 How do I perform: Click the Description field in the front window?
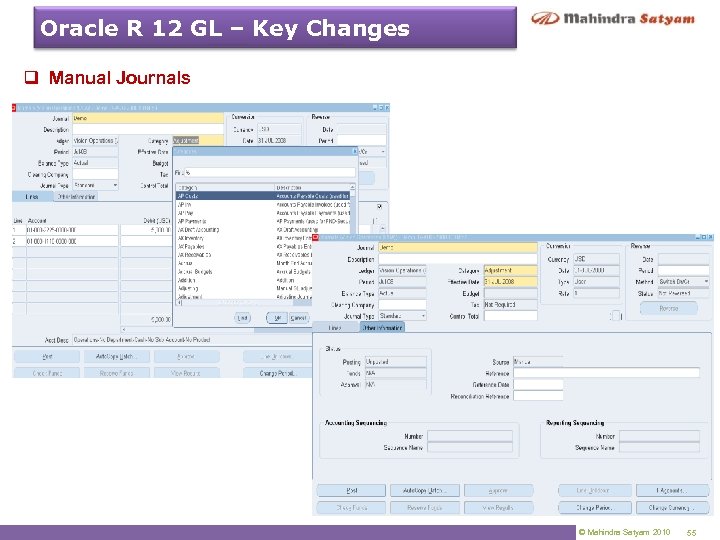point(458,259)
